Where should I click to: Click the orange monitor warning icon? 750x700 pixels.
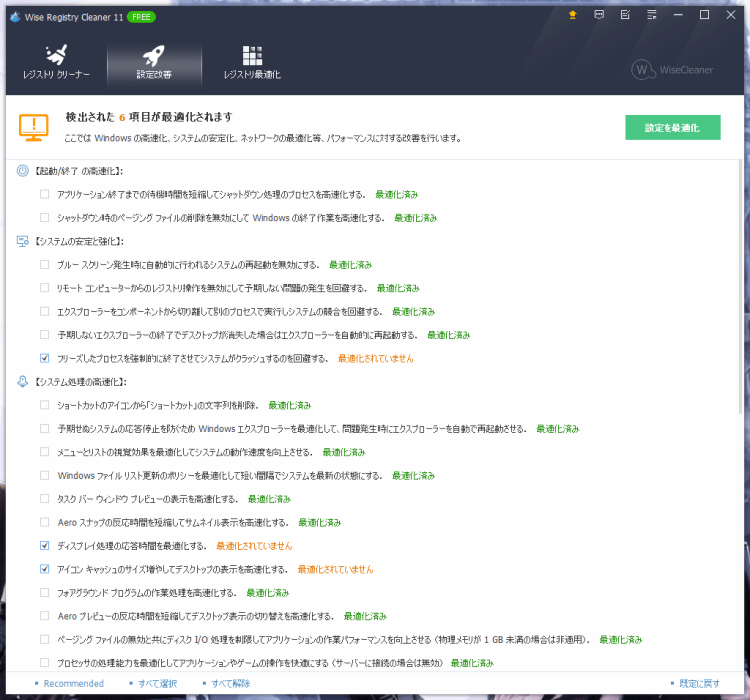pos(33,127)
